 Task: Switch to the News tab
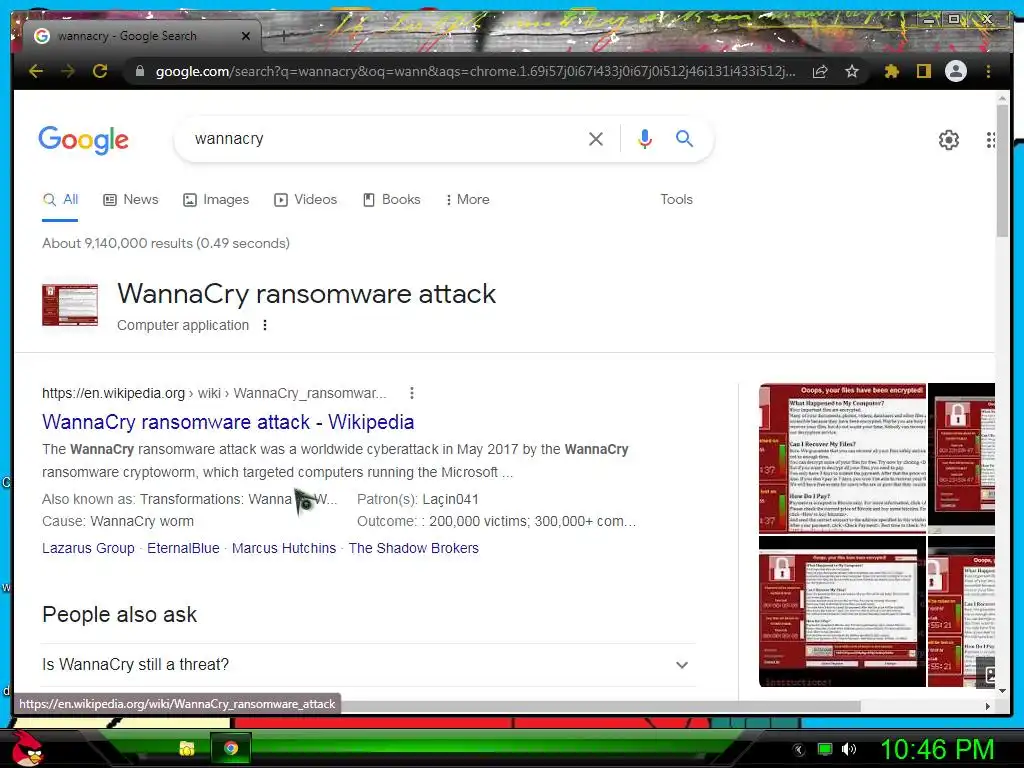coord(131,200)
